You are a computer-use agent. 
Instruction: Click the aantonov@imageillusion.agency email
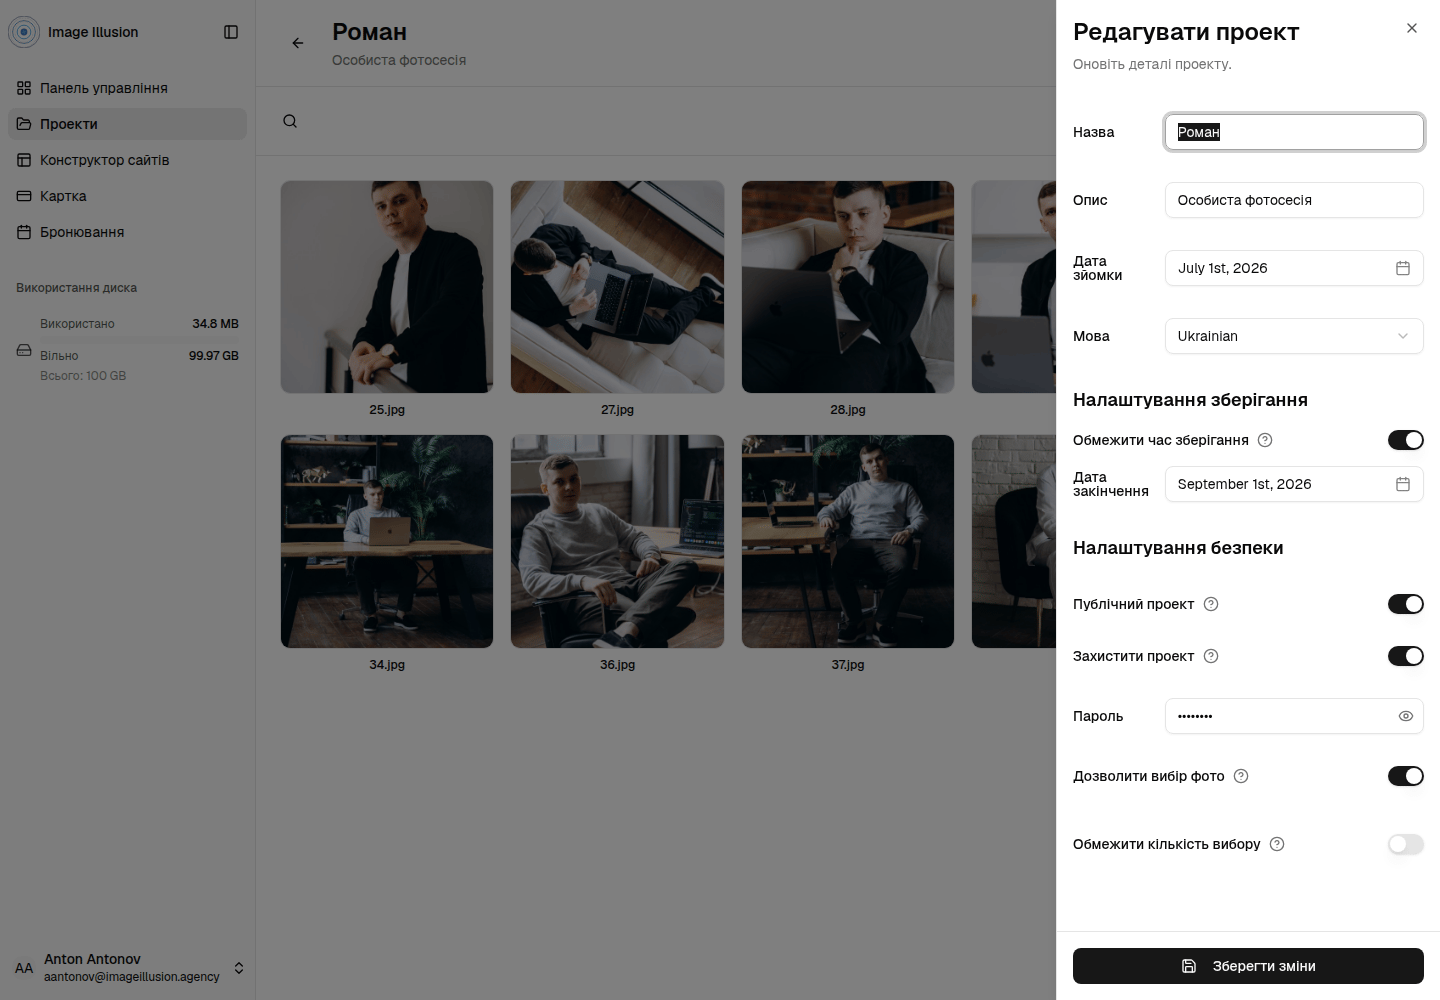[x=132, y=977]
